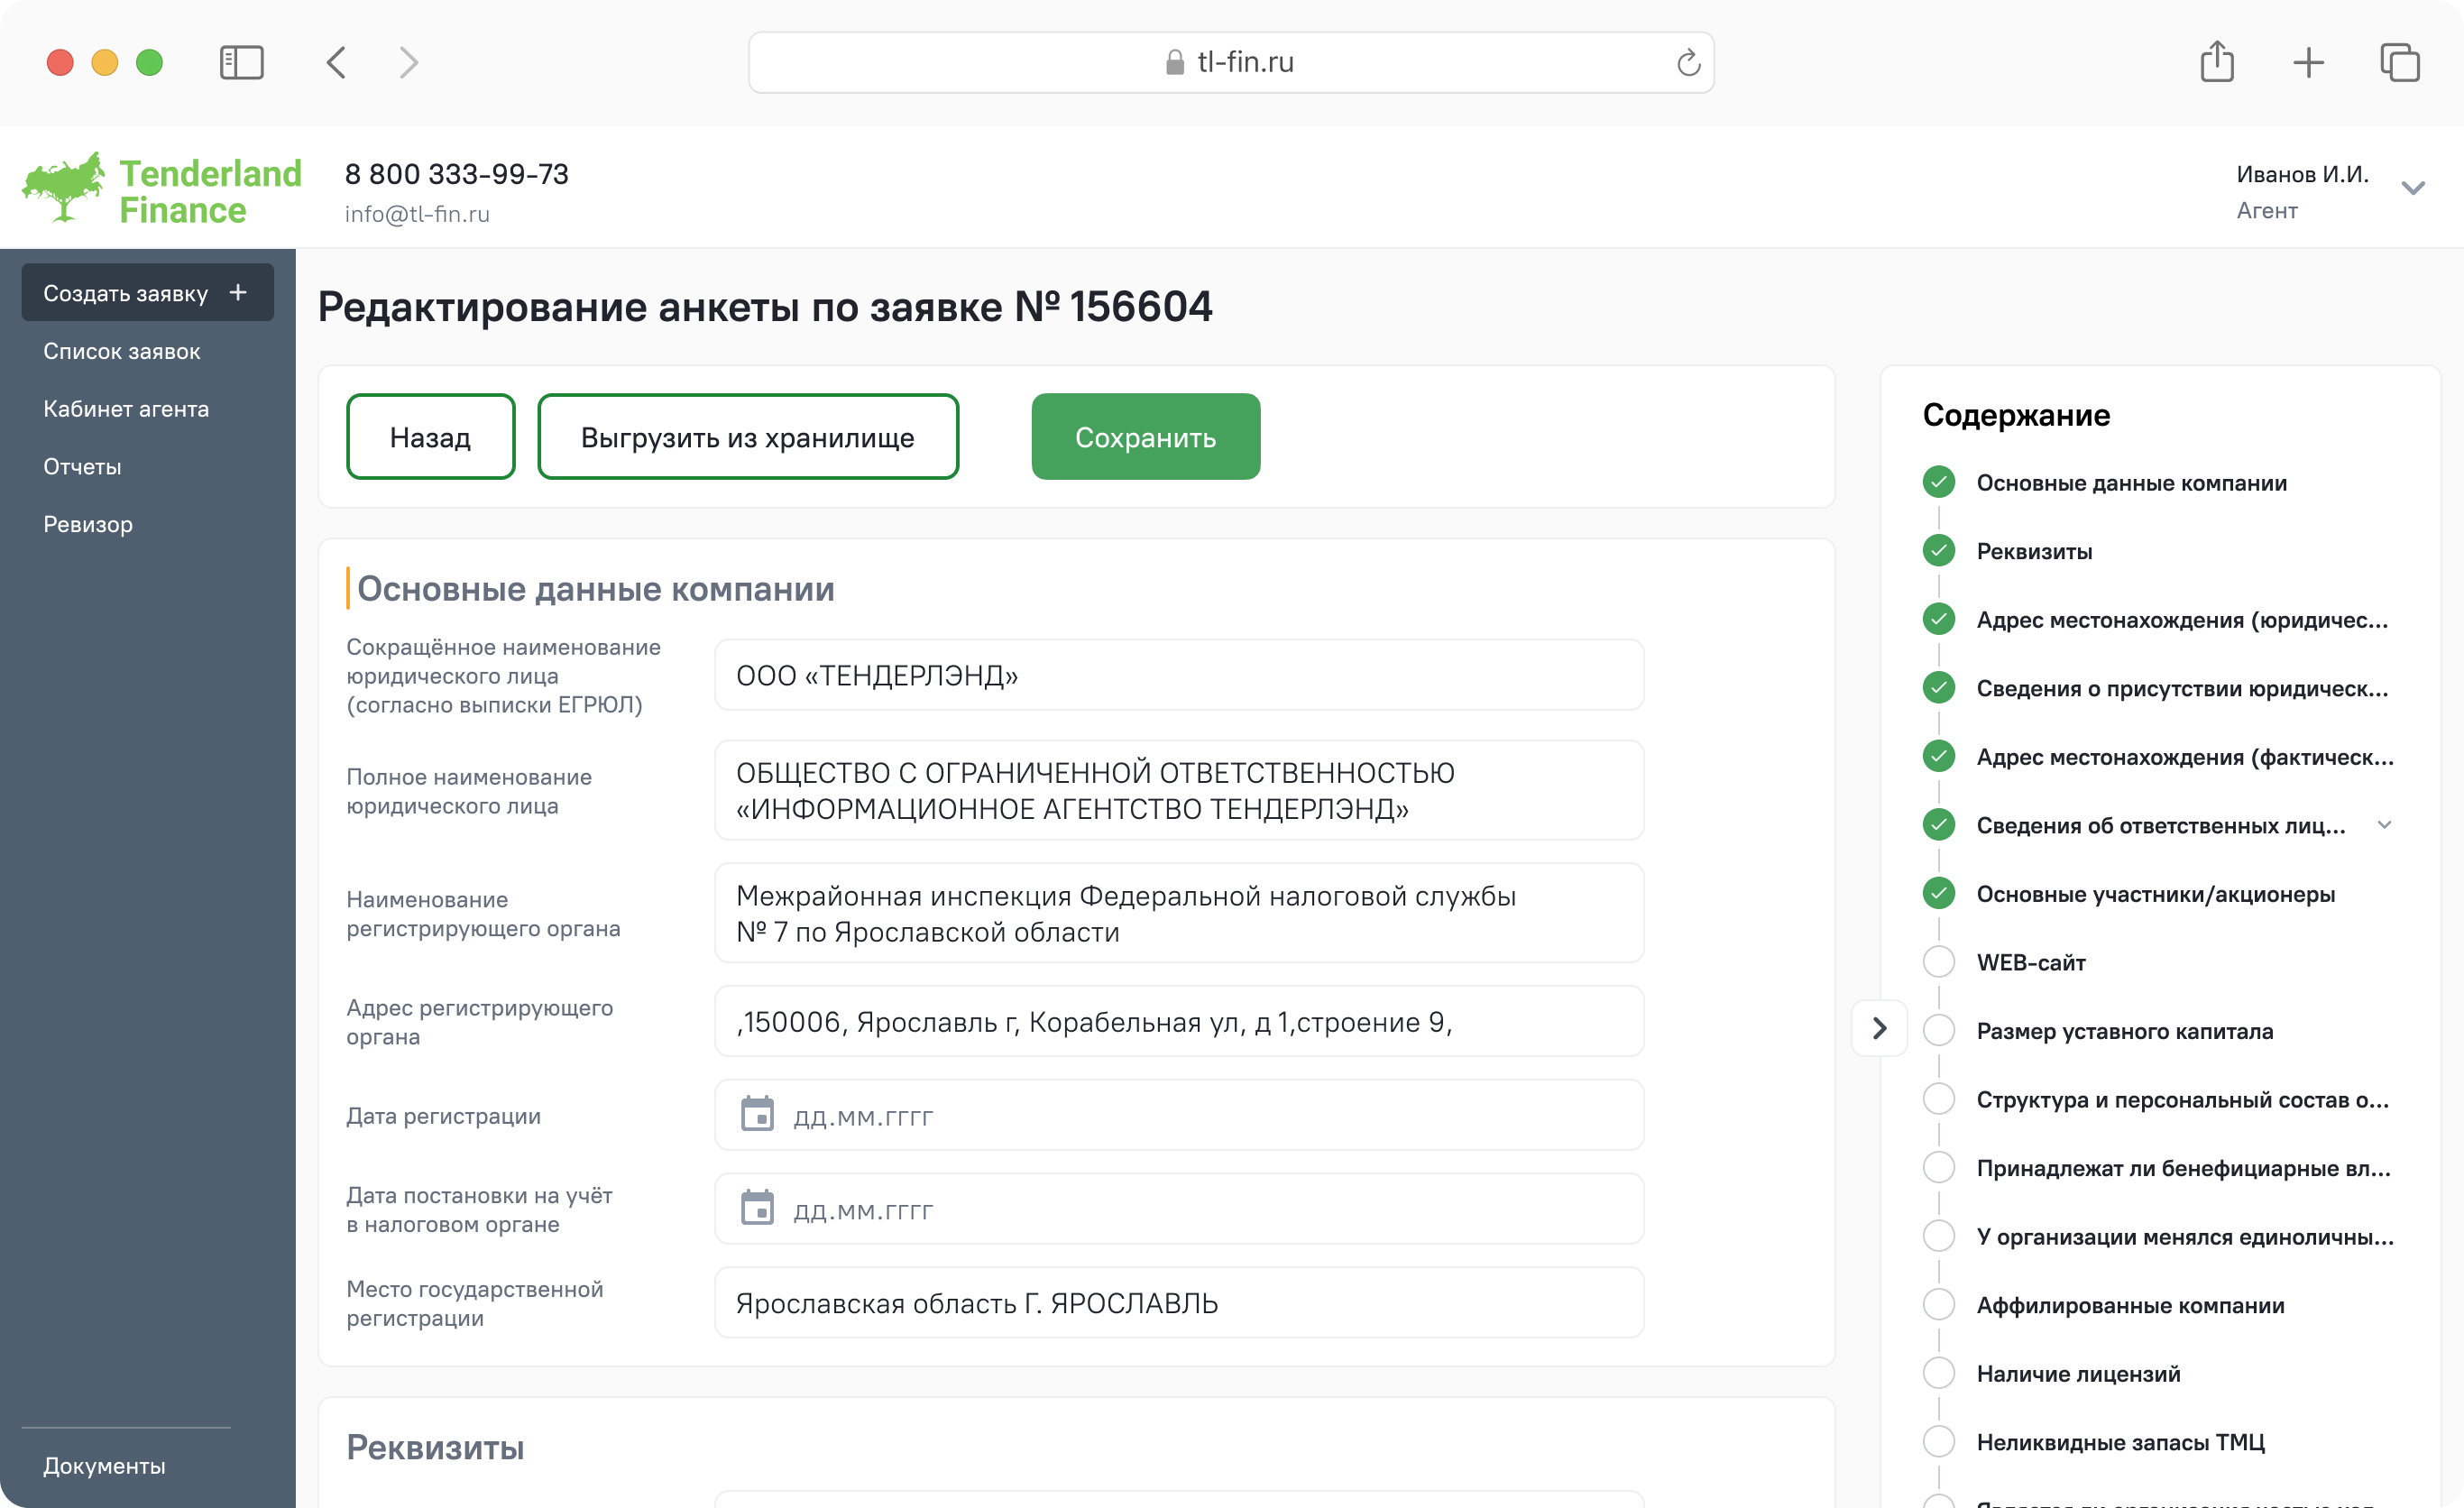Image resolution: width=2464 pixels, height=1508 pixels.
Task: Go to Кабинет агента menu item
Action: coord(126,409)
